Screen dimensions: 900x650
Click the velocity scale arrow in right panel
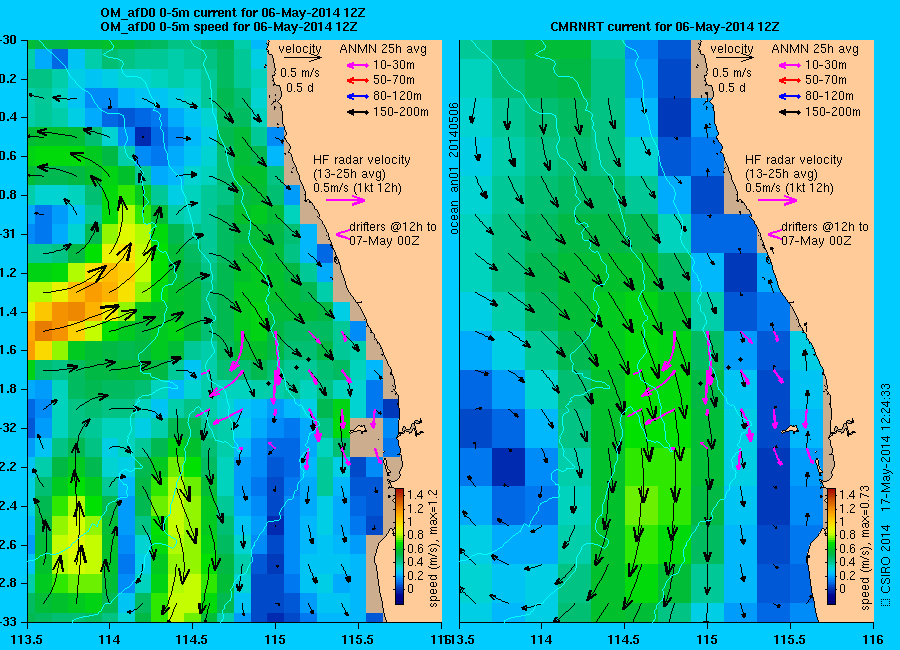(734, 58)
